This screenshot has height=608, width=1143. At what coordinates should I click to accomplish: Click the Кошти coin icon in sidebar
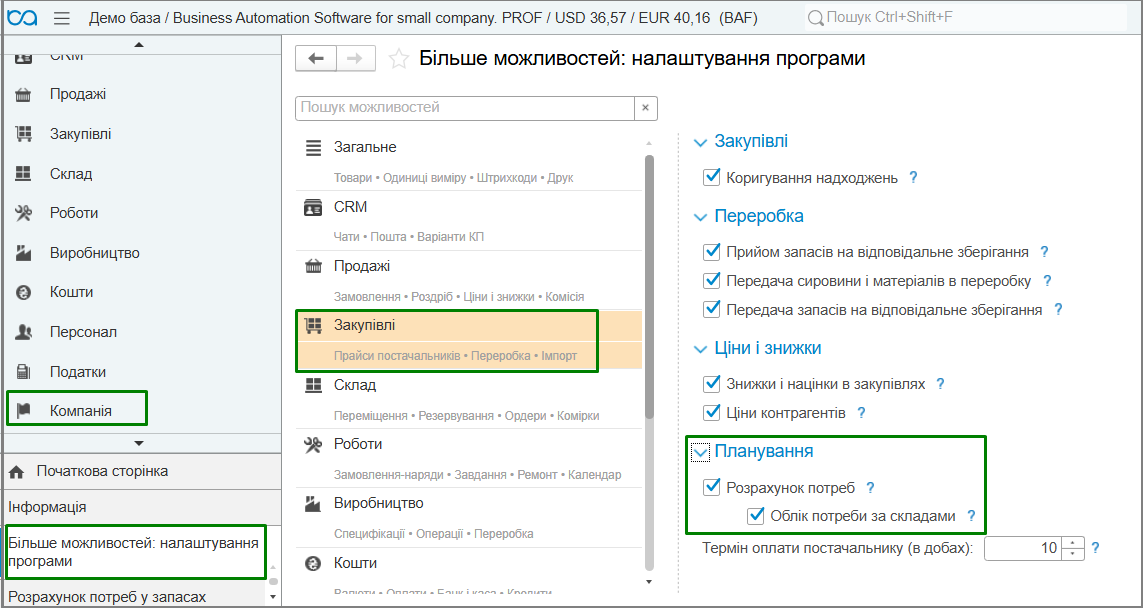pos(23,292)
